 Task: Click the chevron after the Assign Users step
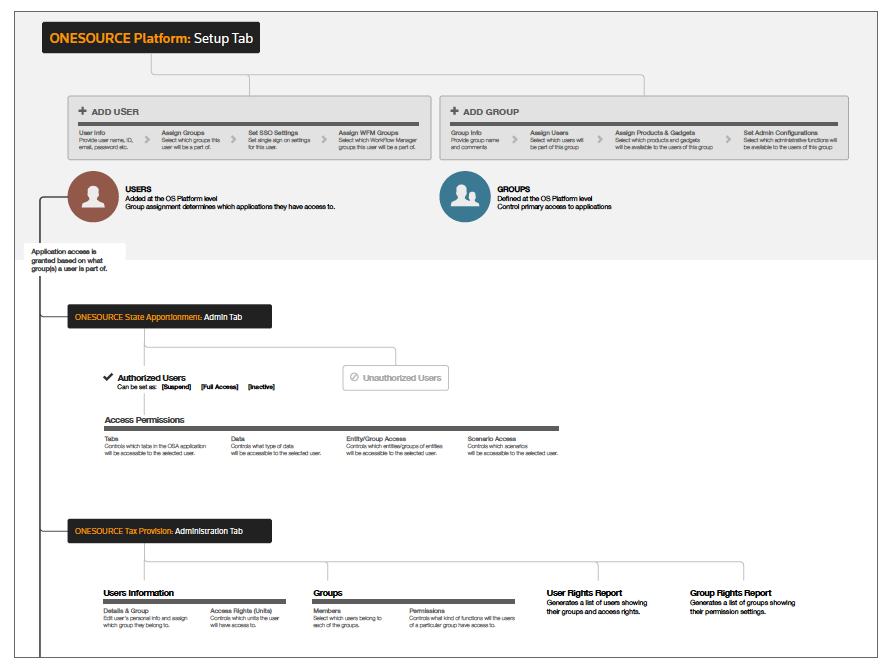[x=600, y=139]
